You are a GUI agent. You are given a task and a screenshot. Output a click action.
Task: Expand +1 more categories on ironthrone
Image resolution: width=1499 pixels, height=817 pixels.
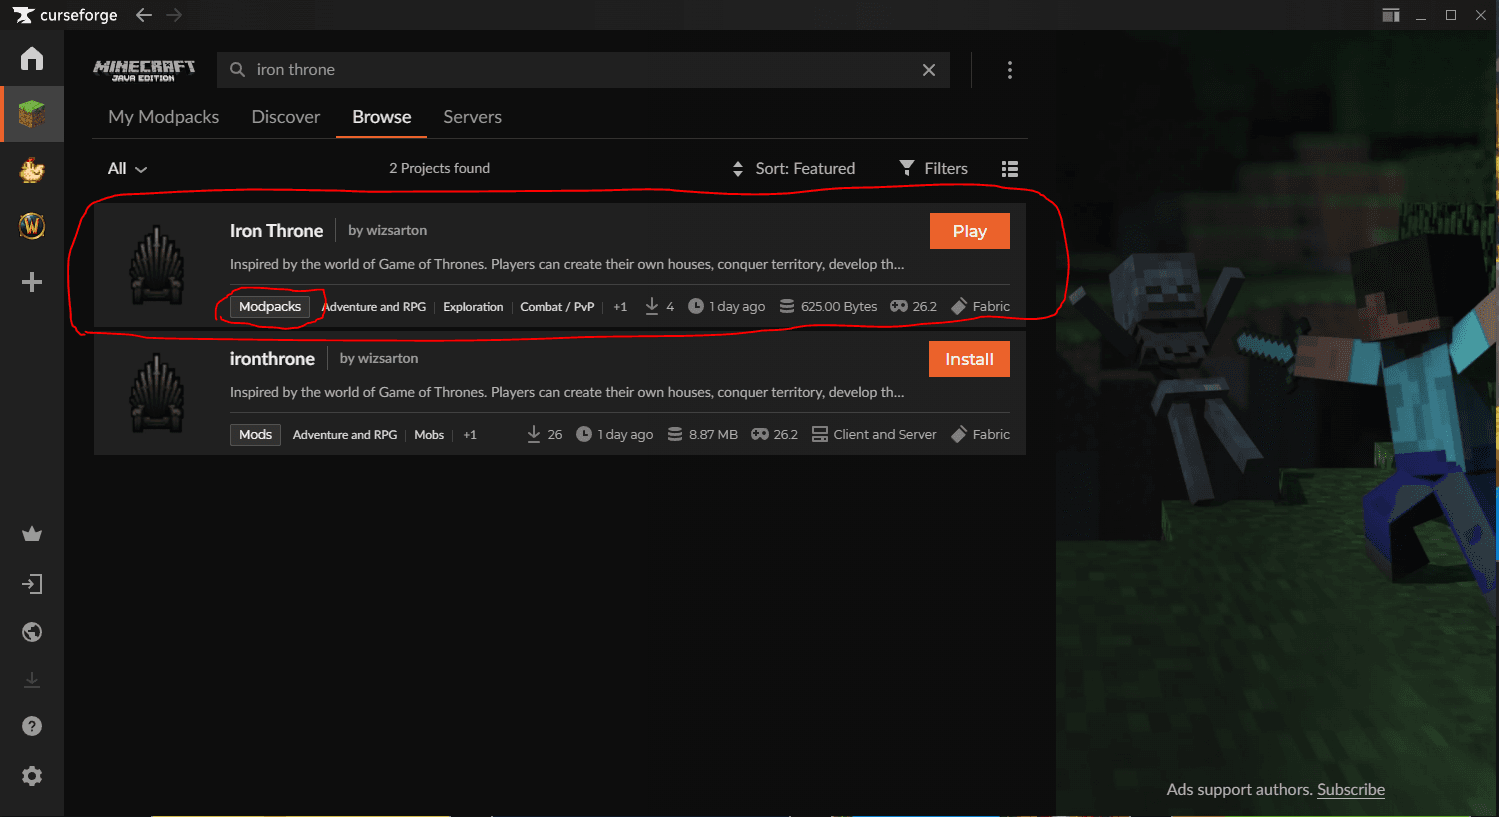point(470,435)
